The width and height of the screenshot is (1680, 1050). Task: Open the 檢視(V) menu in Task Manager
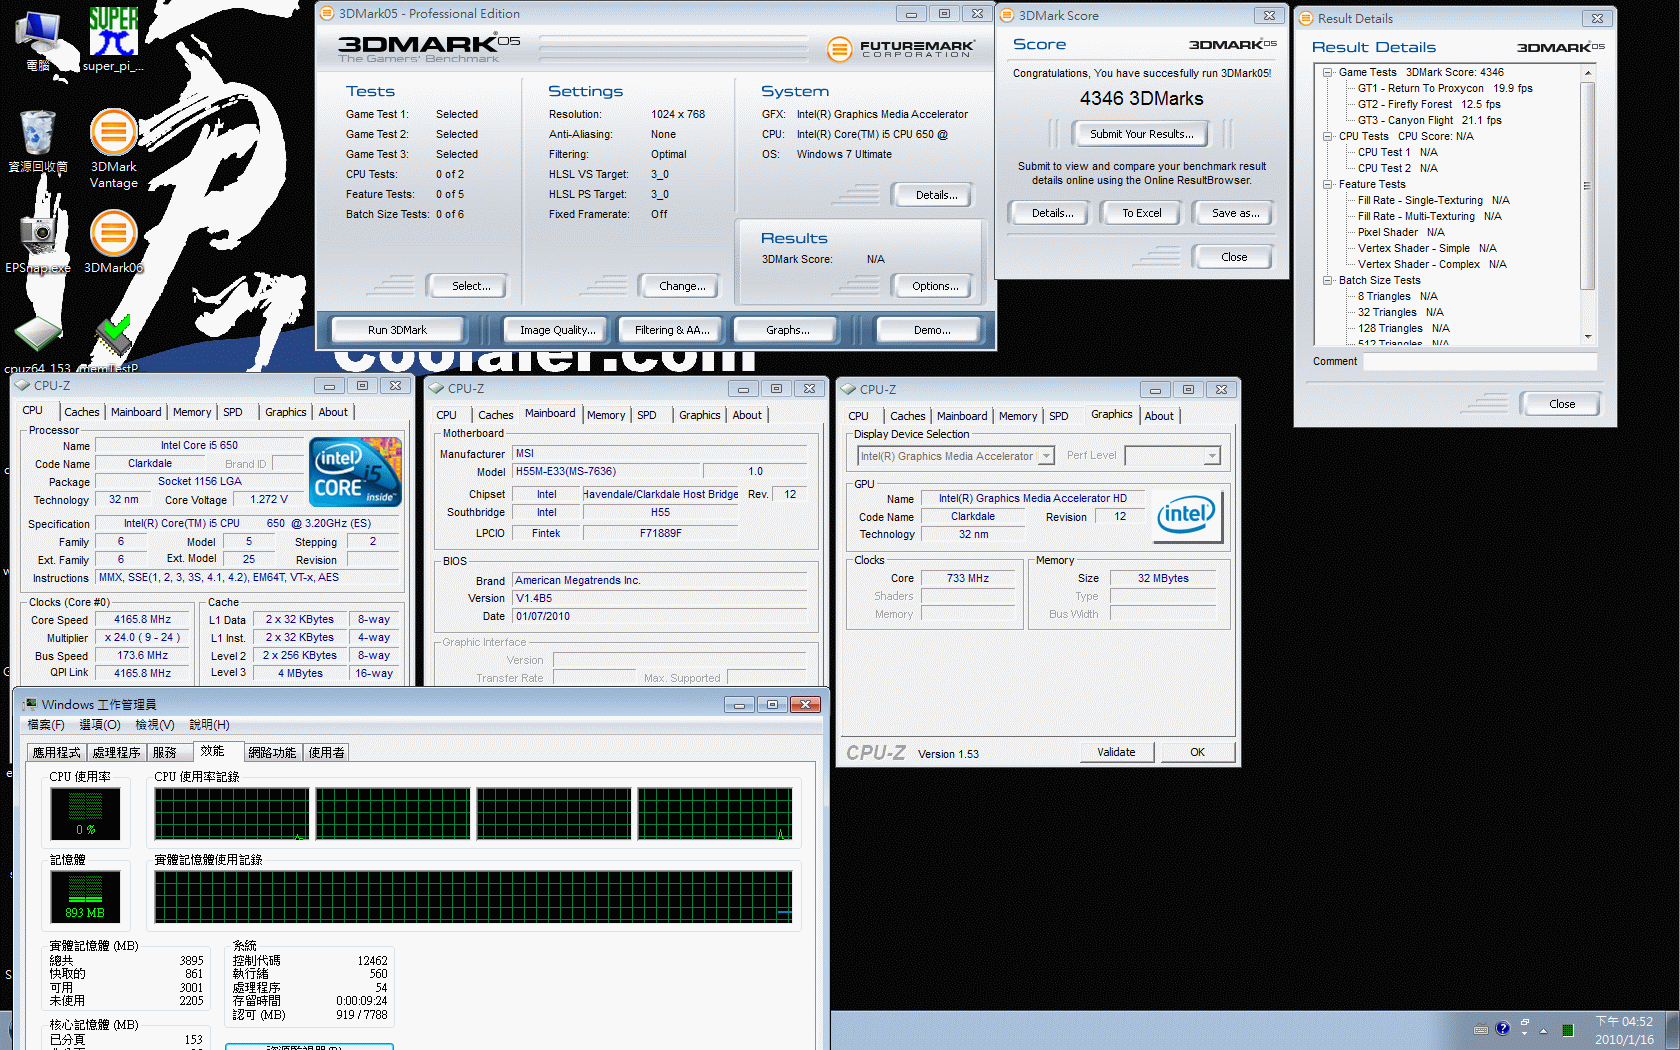tap(155, 725)
